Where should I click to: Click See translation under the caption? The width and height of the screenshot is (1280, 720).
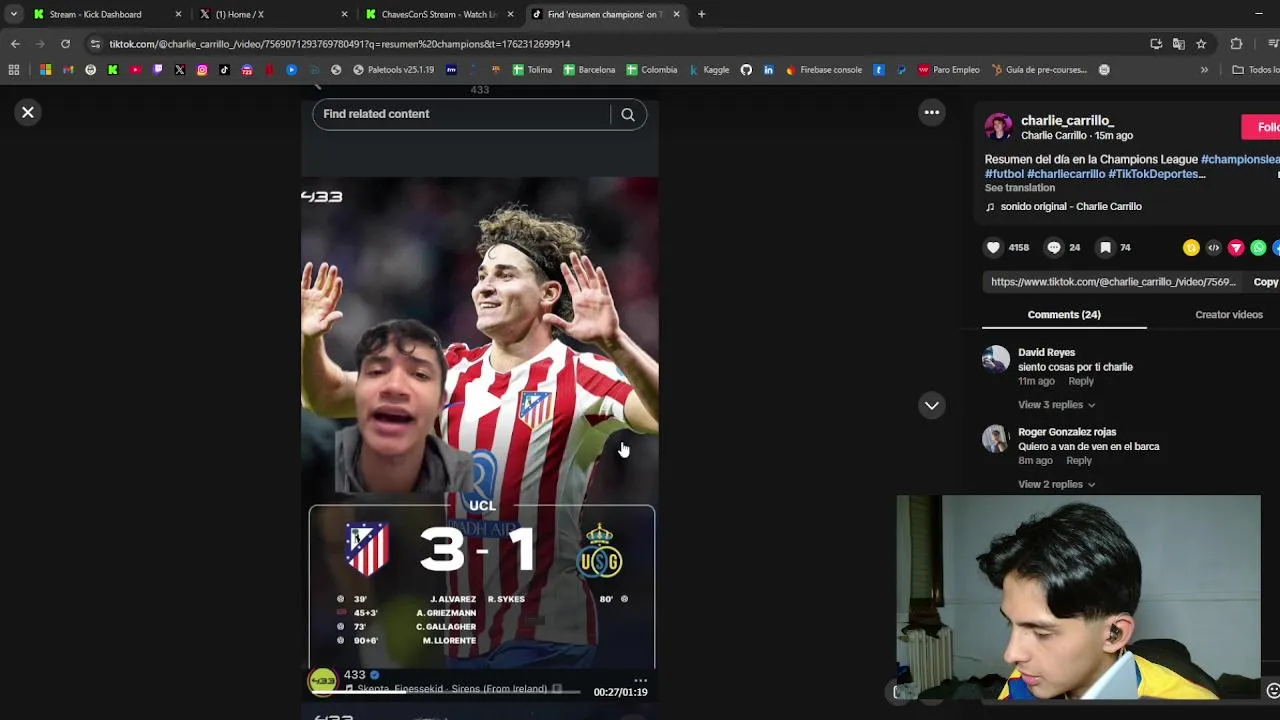(1019, 188)
